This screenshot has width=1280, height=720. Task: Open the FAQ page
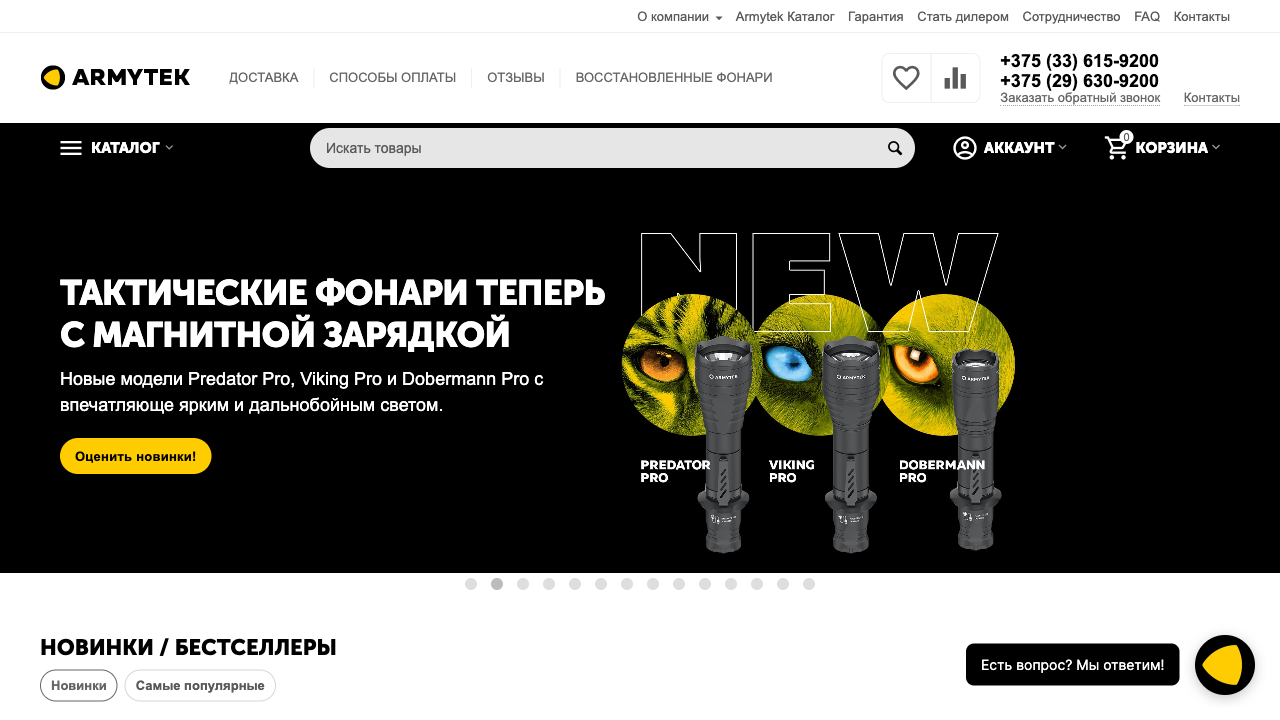click(x=1147, y=17)
